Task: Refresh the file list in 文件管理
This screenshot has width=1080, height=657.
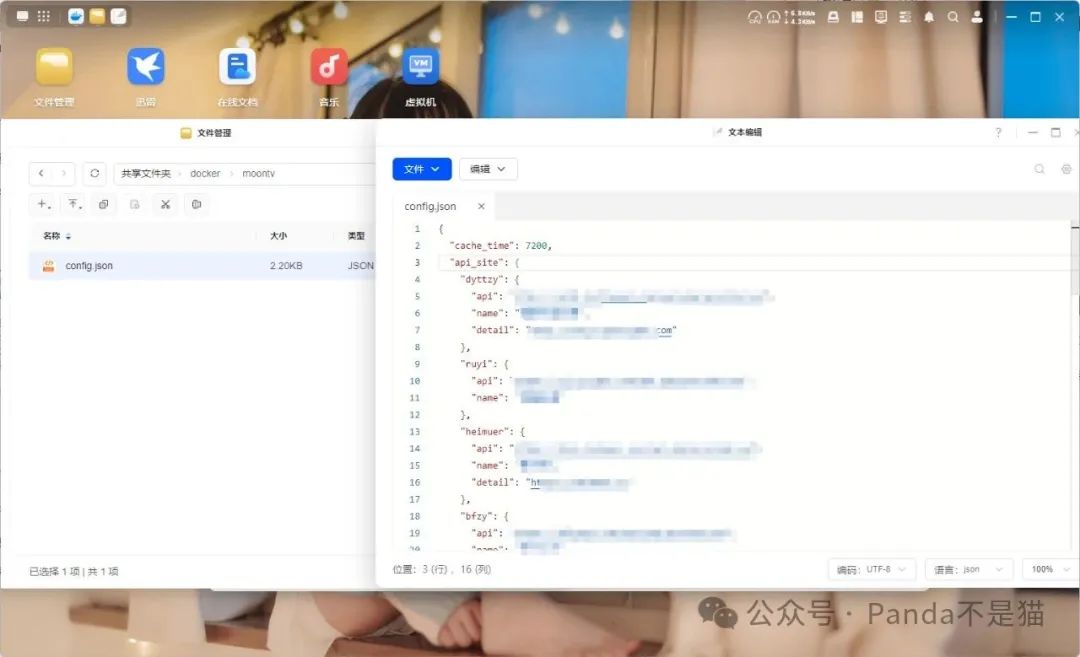Action: (x=94, y=173)
